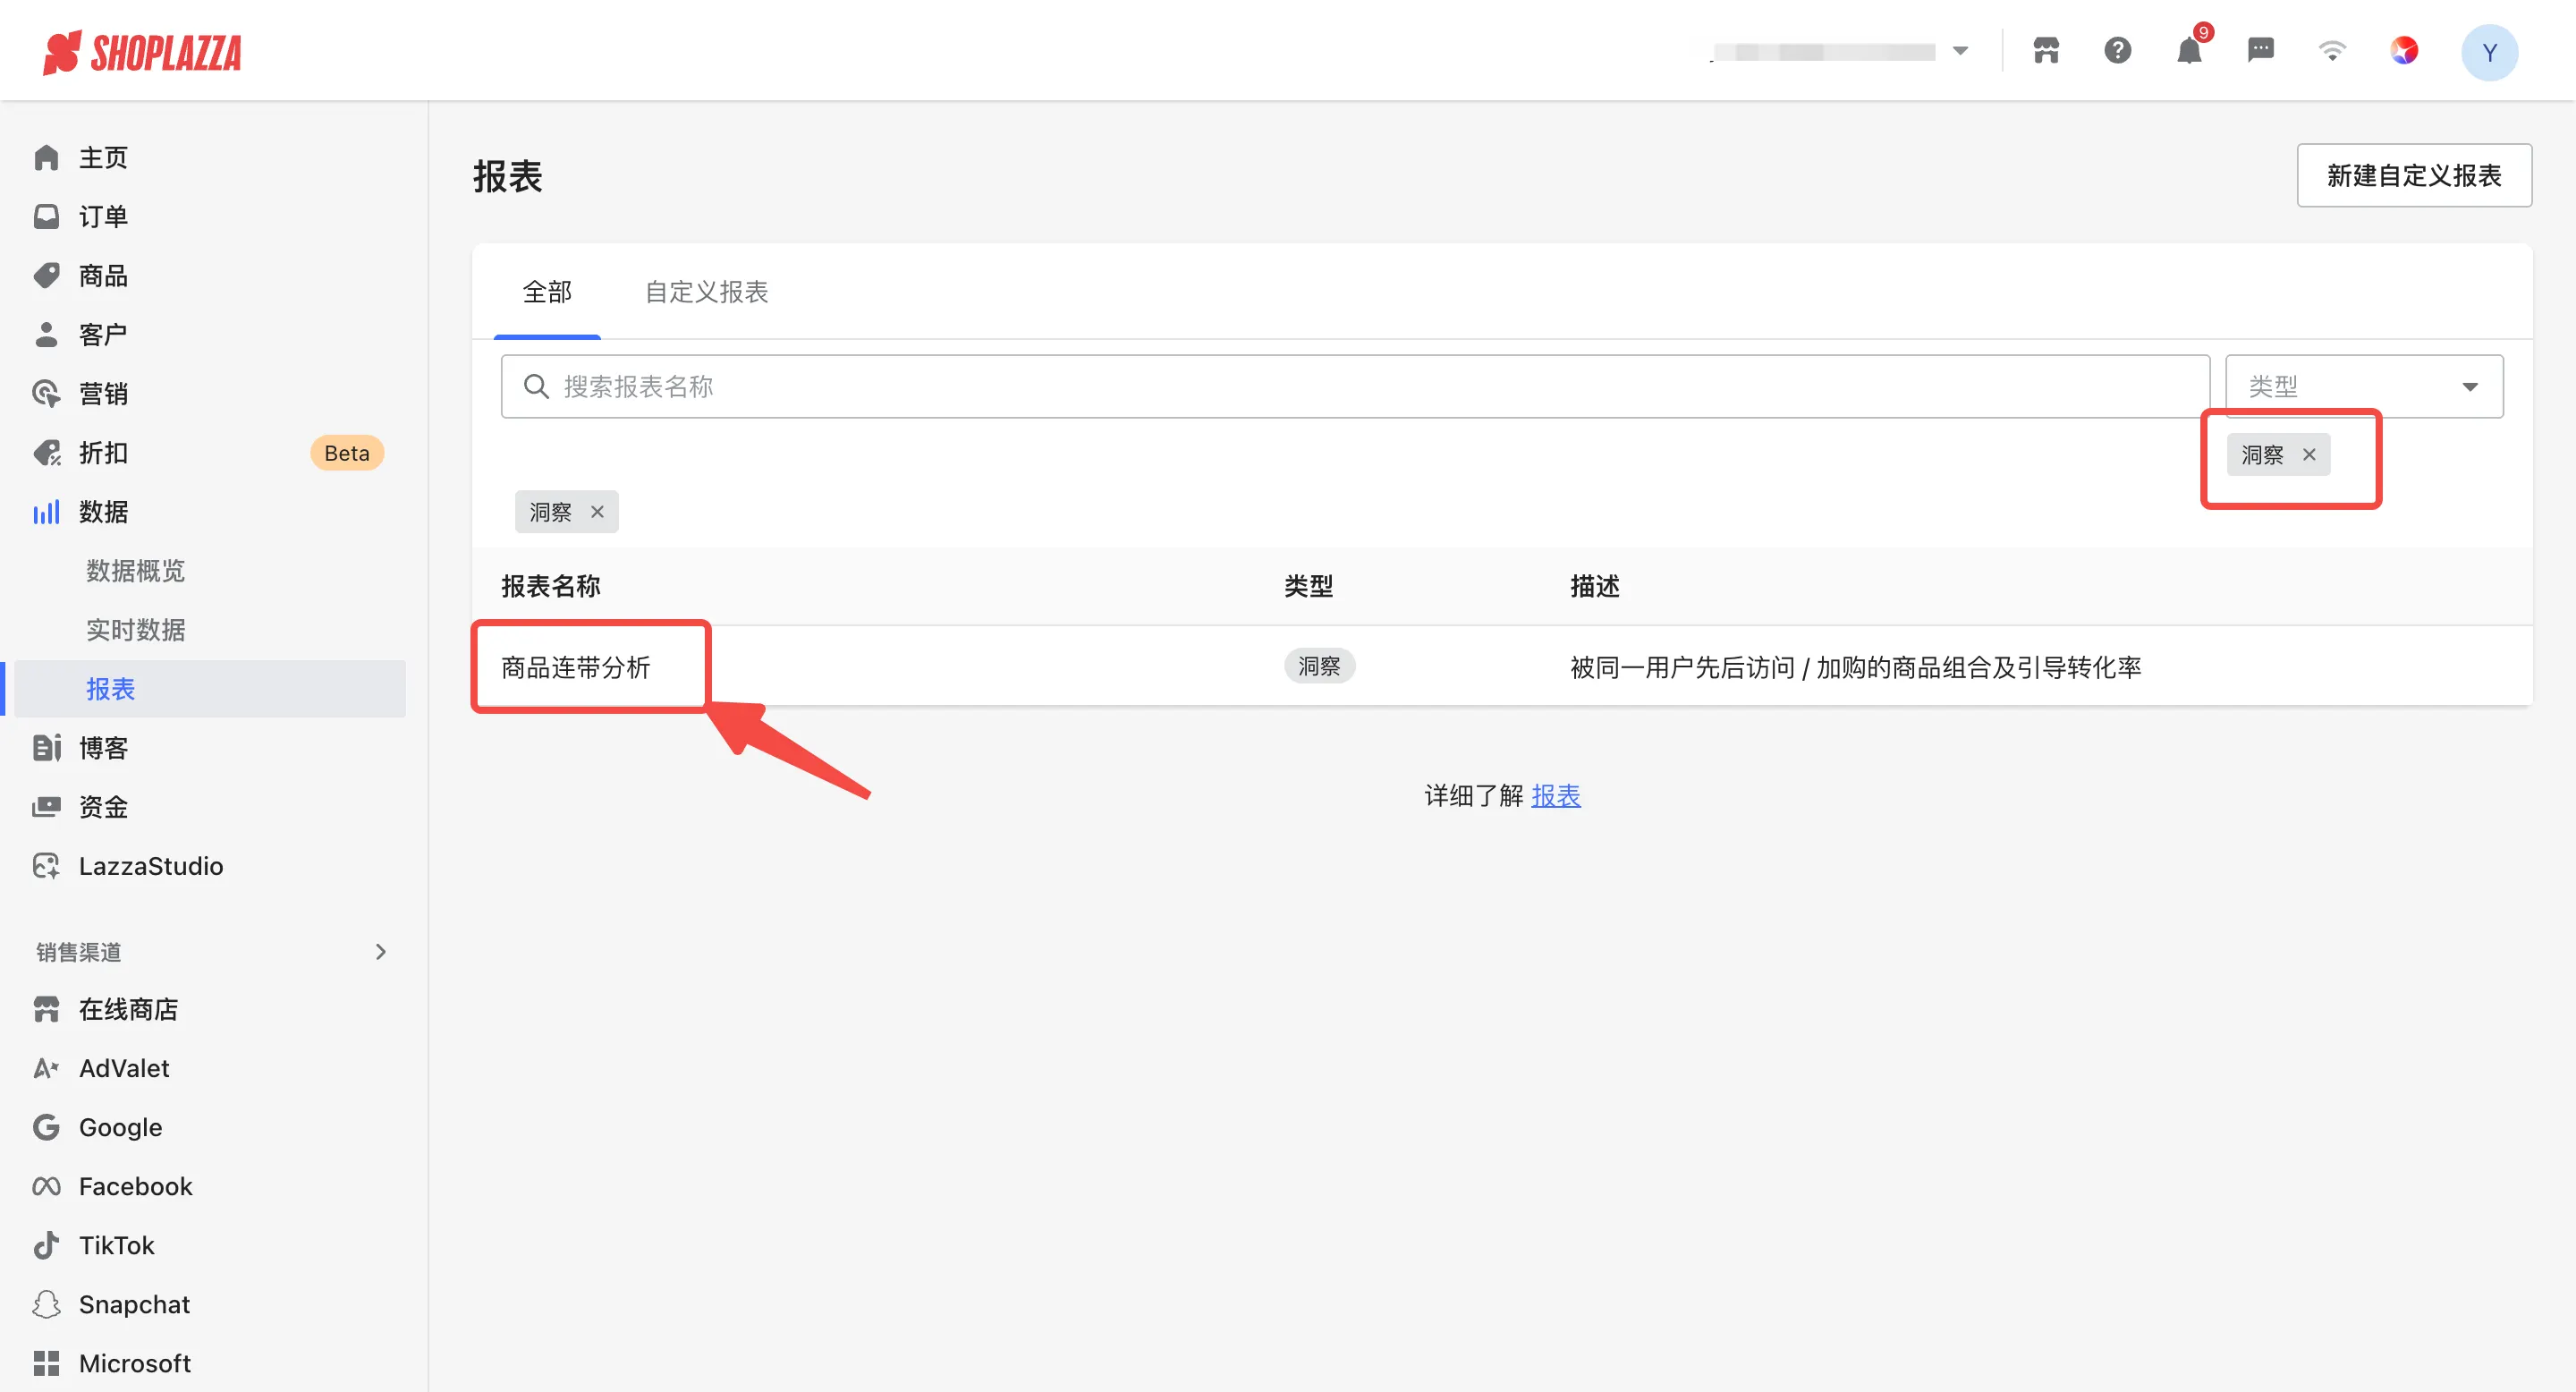Click the Snapchat sidebar label

pyautogui.click(x=135, y=1304)
